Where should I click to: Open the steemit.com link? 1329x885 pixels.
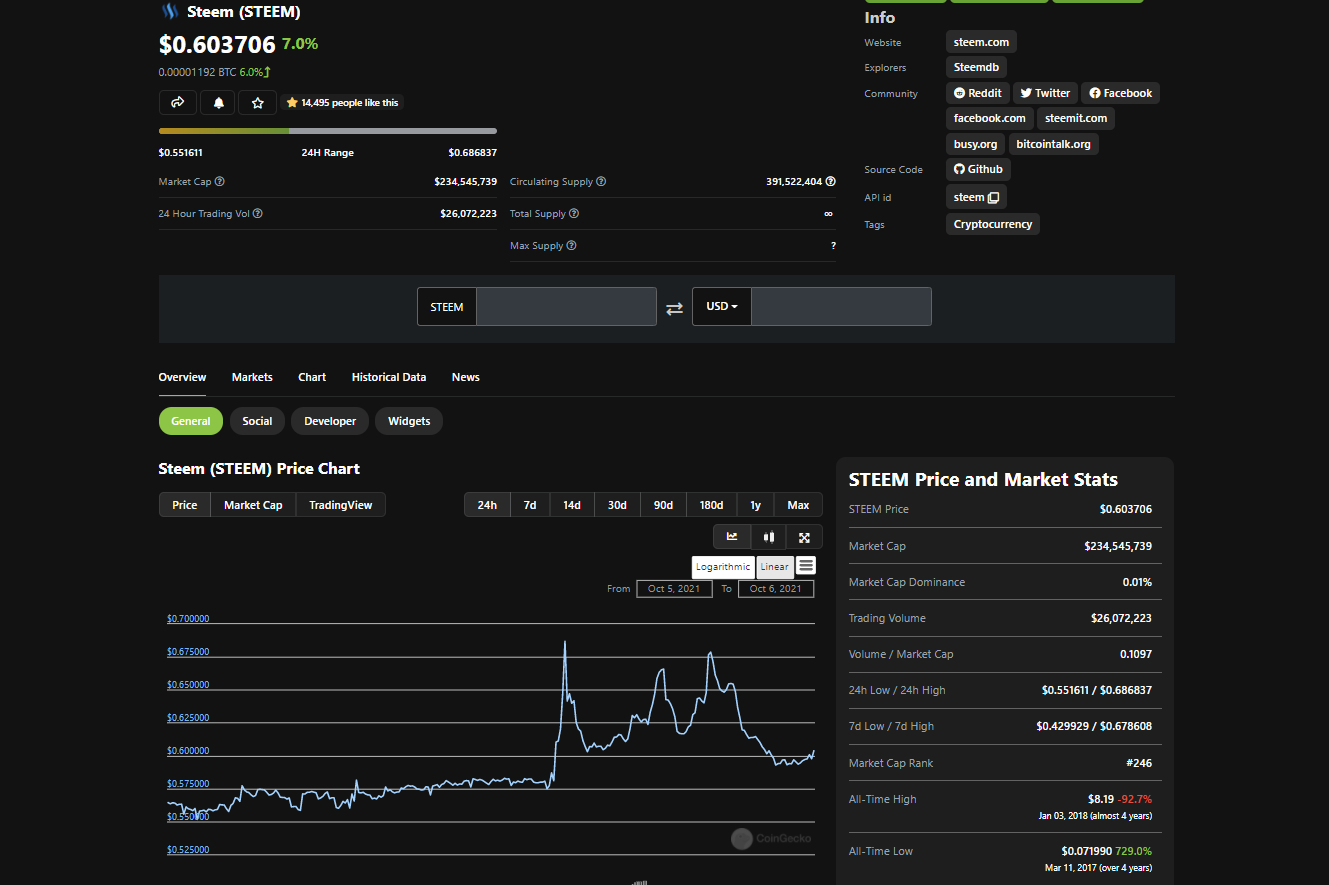click(1076, 118)
